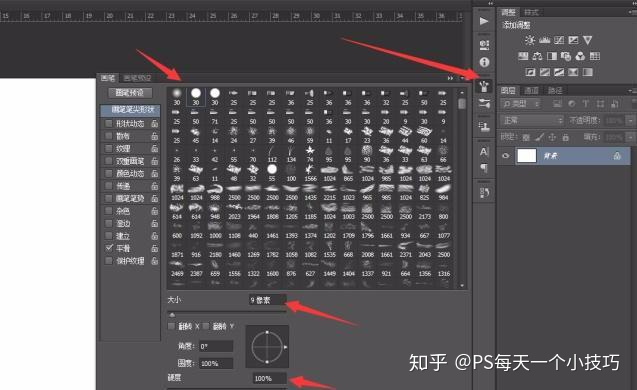Click lock all padlock beside 锁定
The width and height of the screenshot is (637, 390).
[x=565, y=137]
